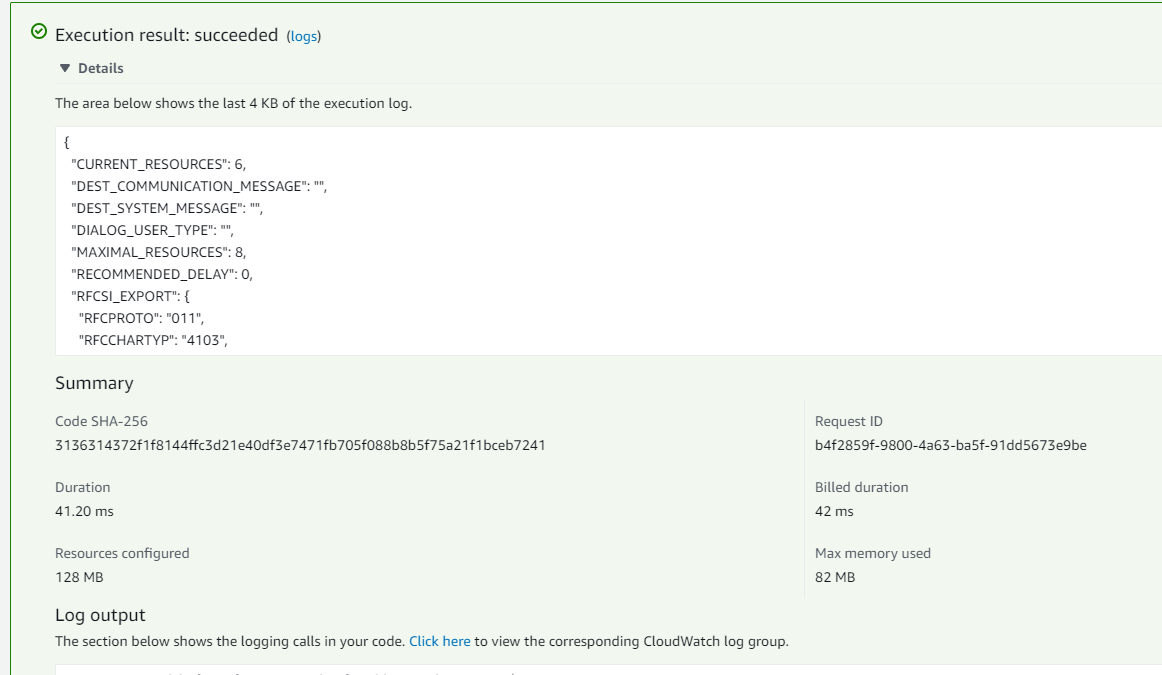Click the 42 ms billed duration value
The image size is (1162, 675).
tap(834, 511)
